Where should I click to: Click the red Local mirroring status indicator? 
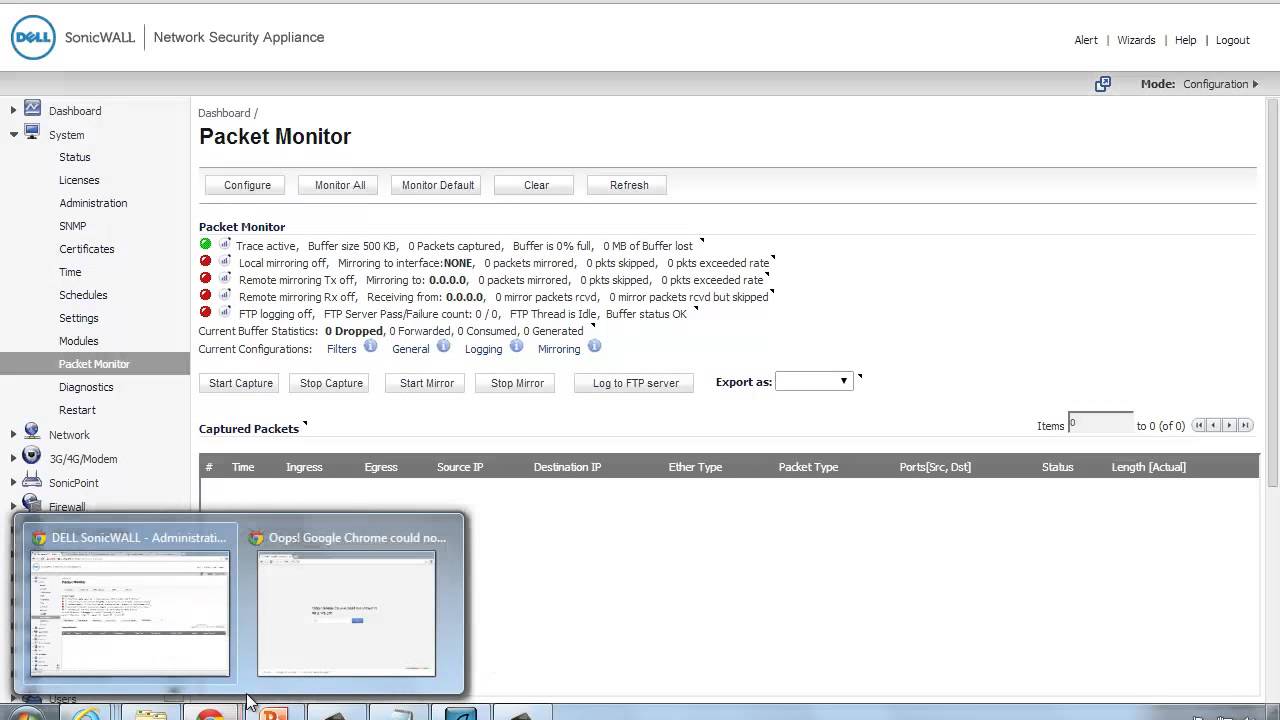tap(205, 261)
